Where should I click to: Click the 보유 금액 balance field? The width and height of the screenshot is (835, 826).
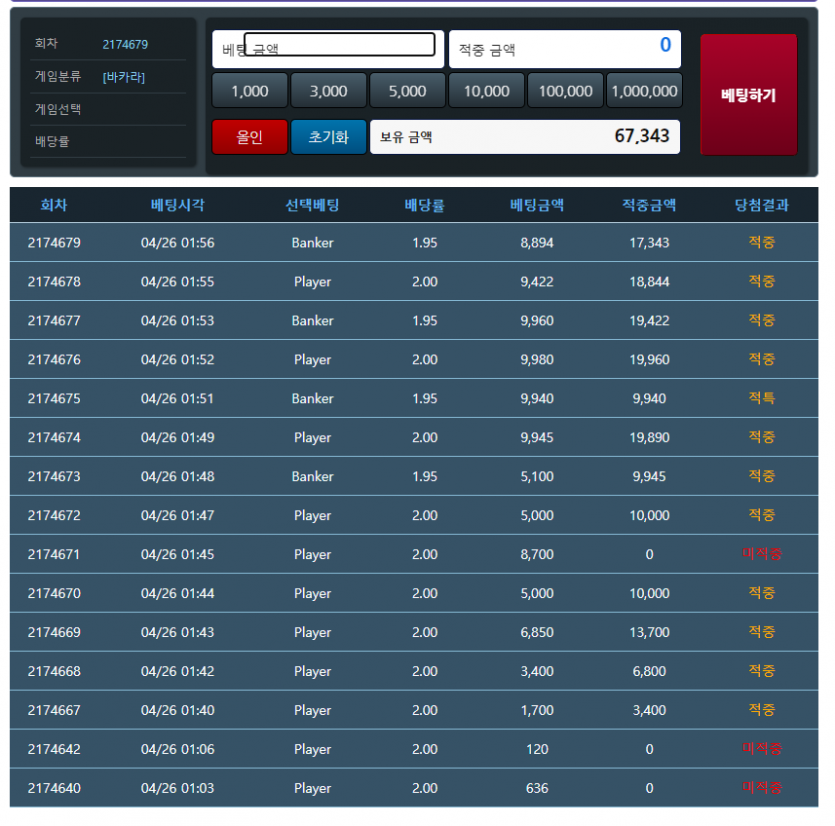[x=525, y=137]
